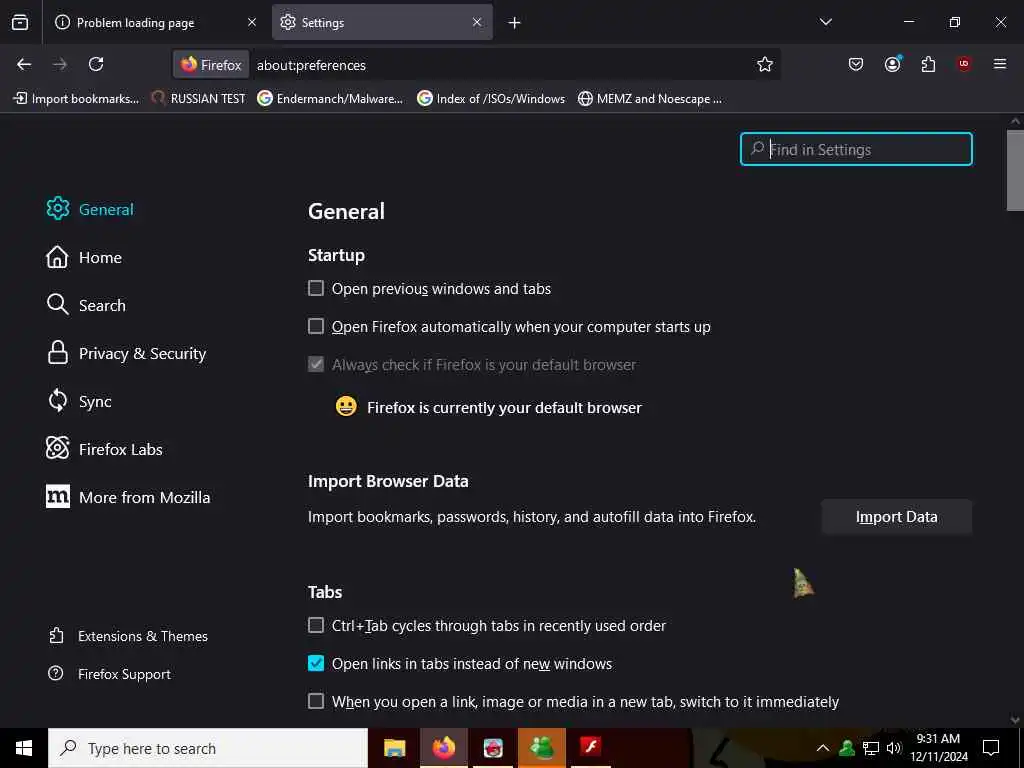The image size is (1024, 768).
Task: Click the Import Data button
Action: tap(897, 517)
